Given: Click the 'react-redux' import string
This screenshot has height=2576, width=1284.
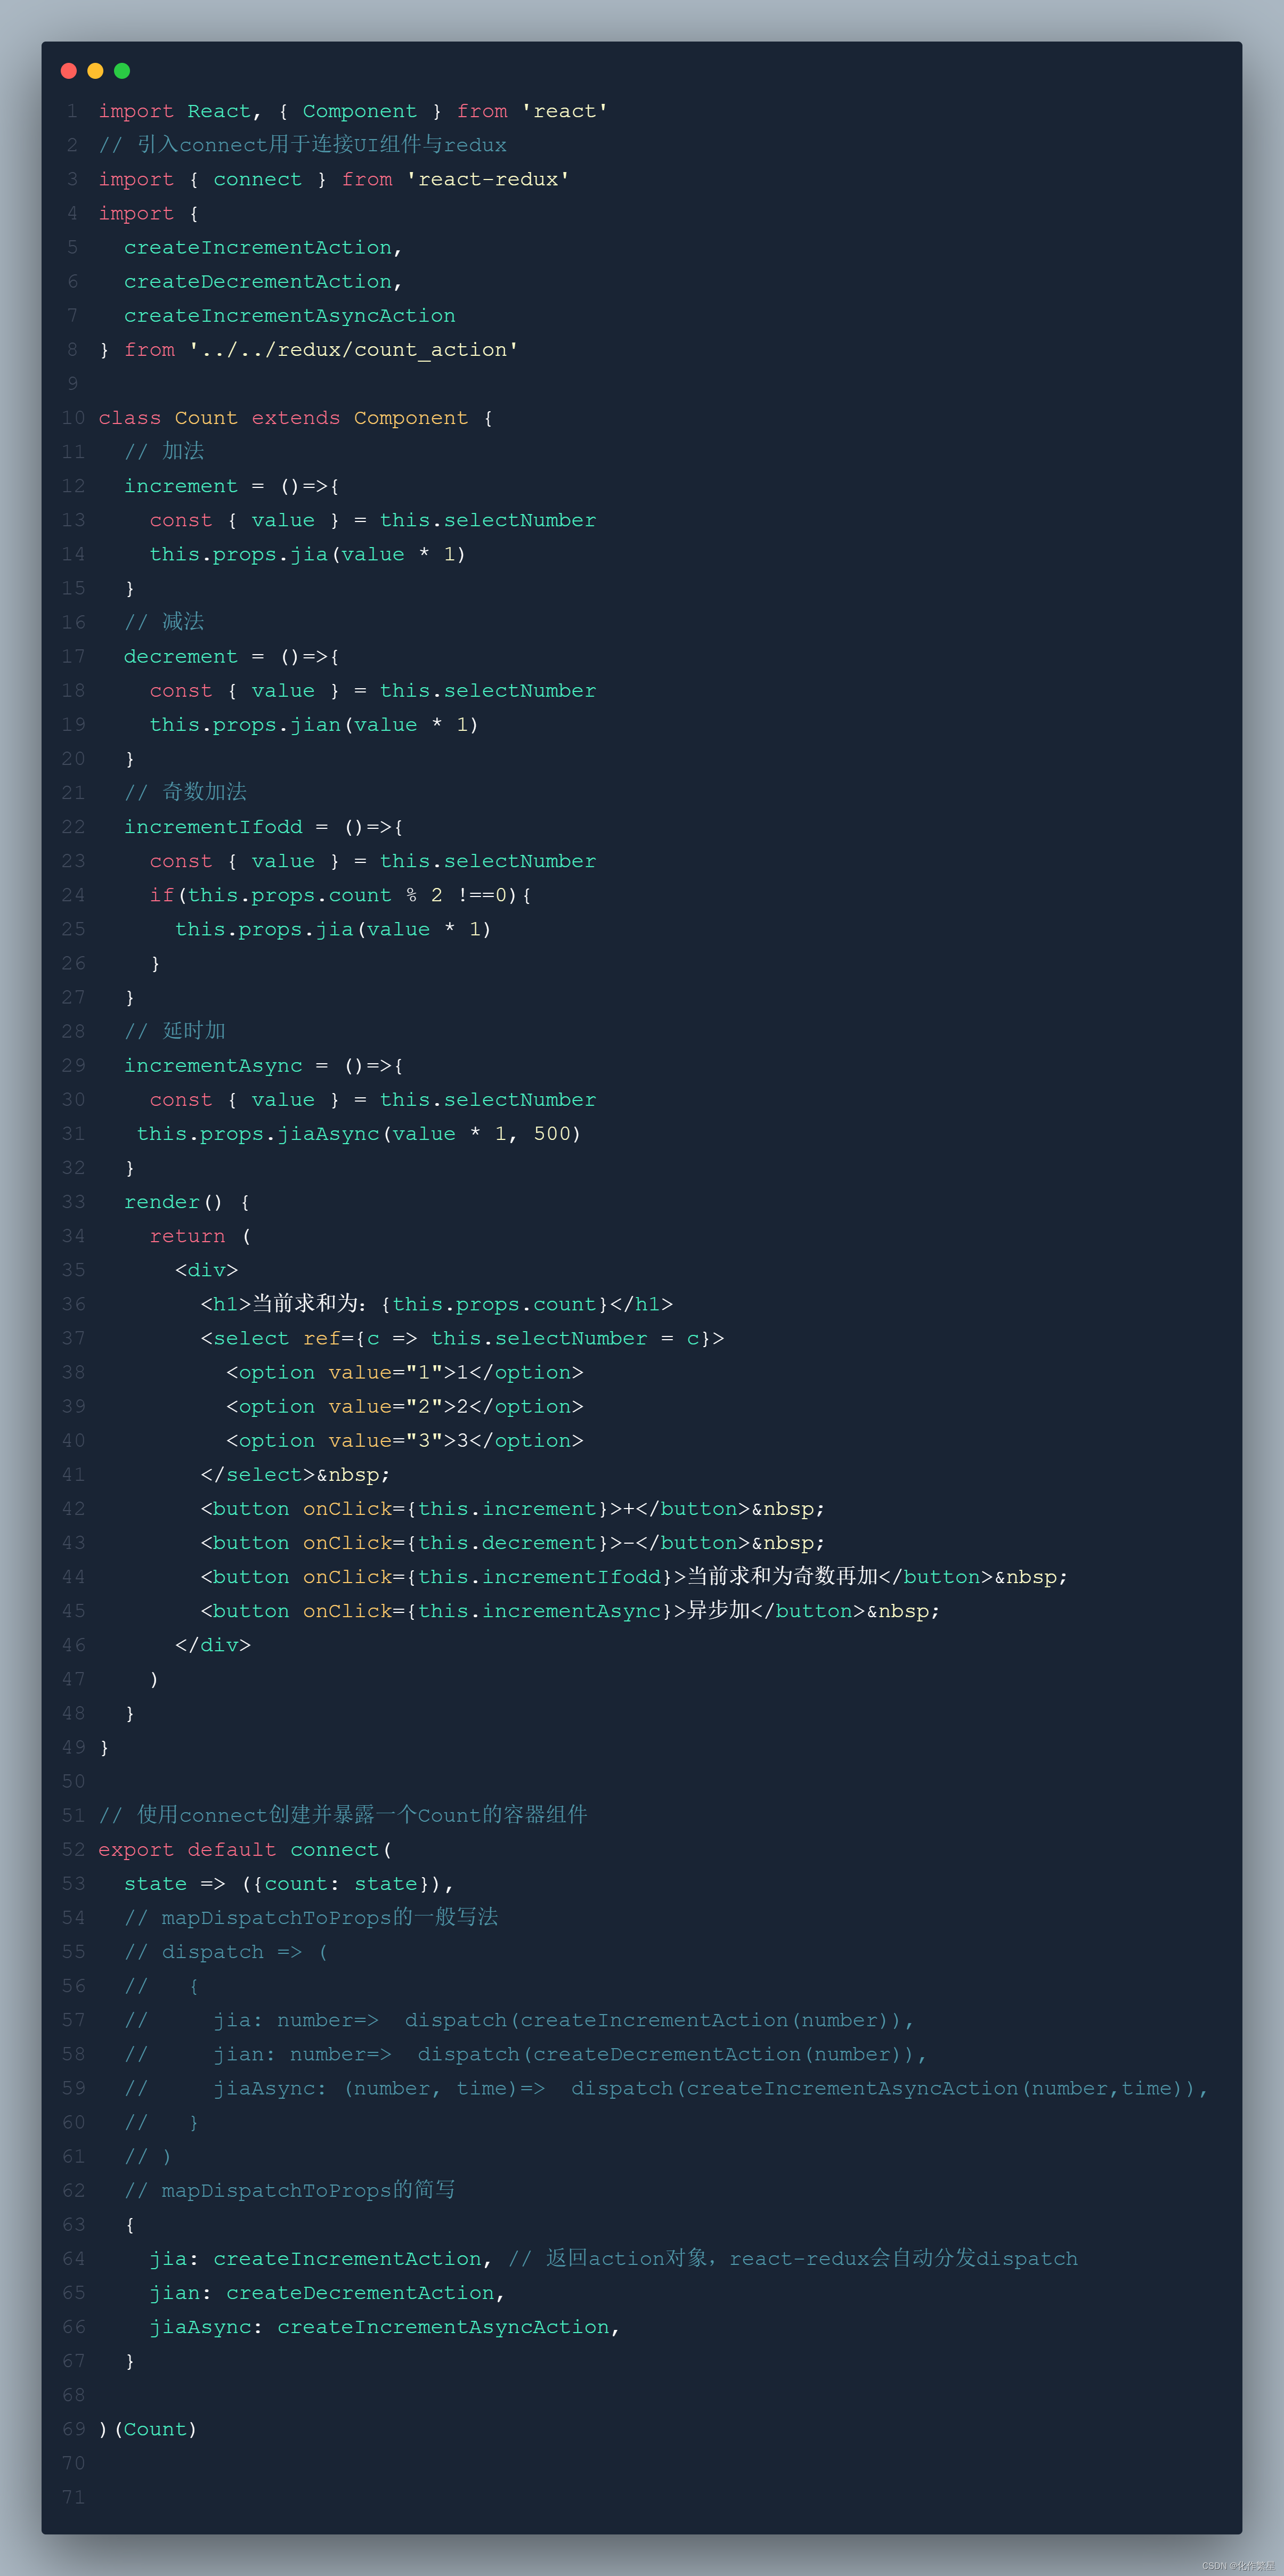Looking at the screenshot, I should 487,179.
